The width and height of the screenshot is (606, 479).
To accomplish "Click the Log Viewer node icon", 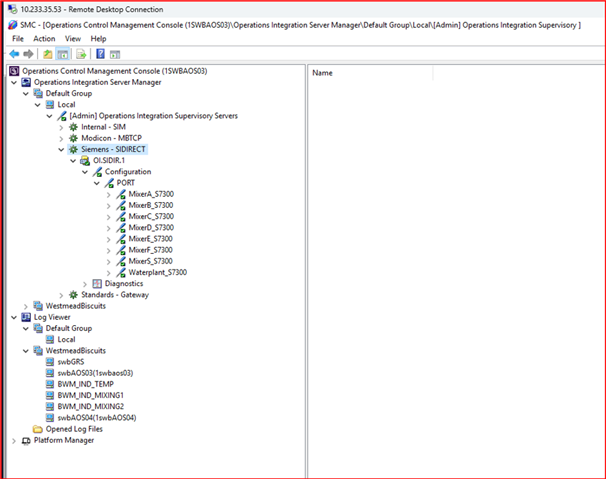I will point(26,317).
